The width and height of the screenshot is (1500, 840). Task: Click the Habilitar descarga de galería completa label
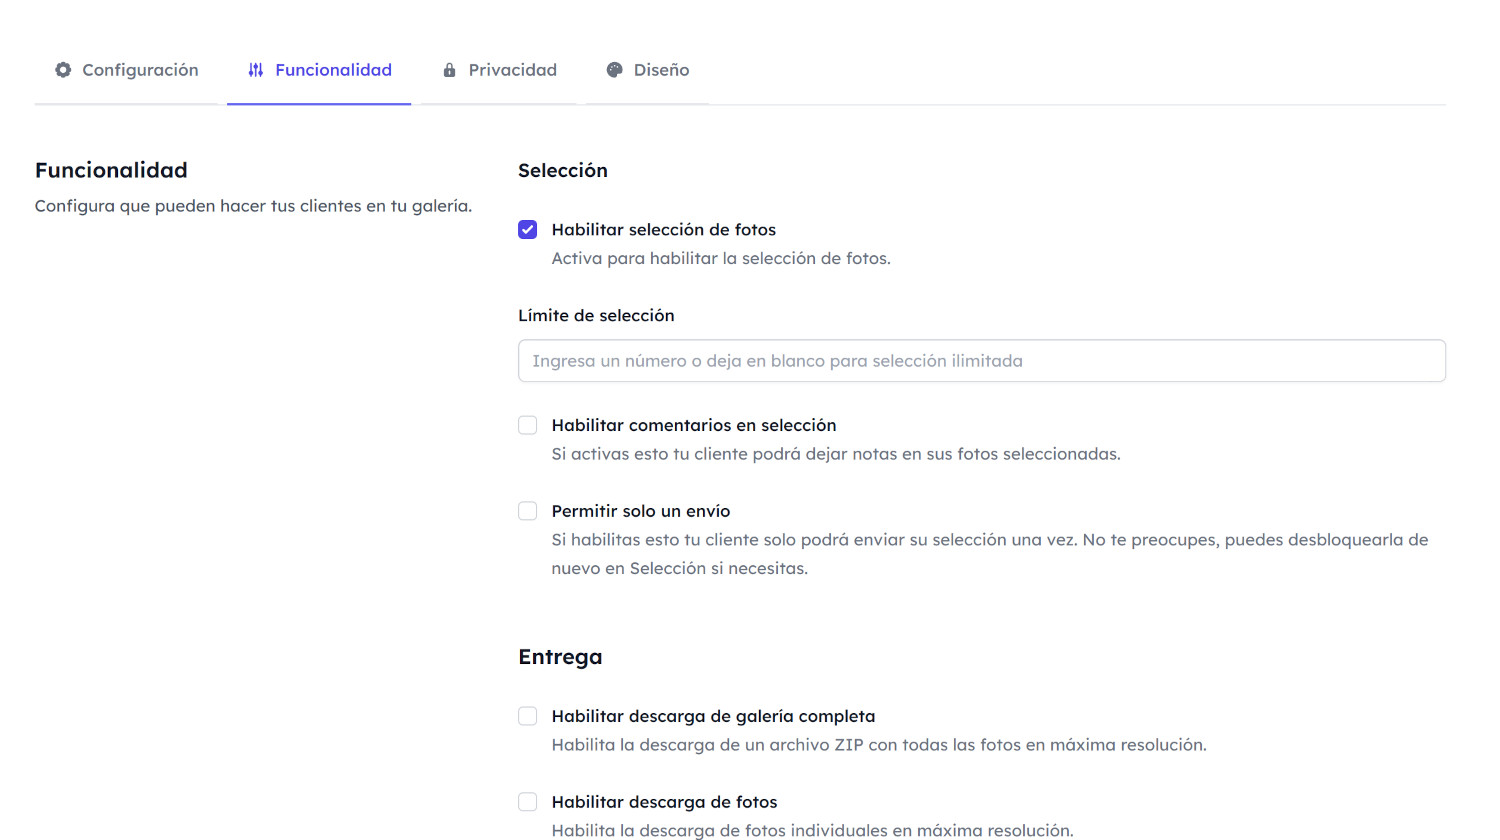coord(713,716)
